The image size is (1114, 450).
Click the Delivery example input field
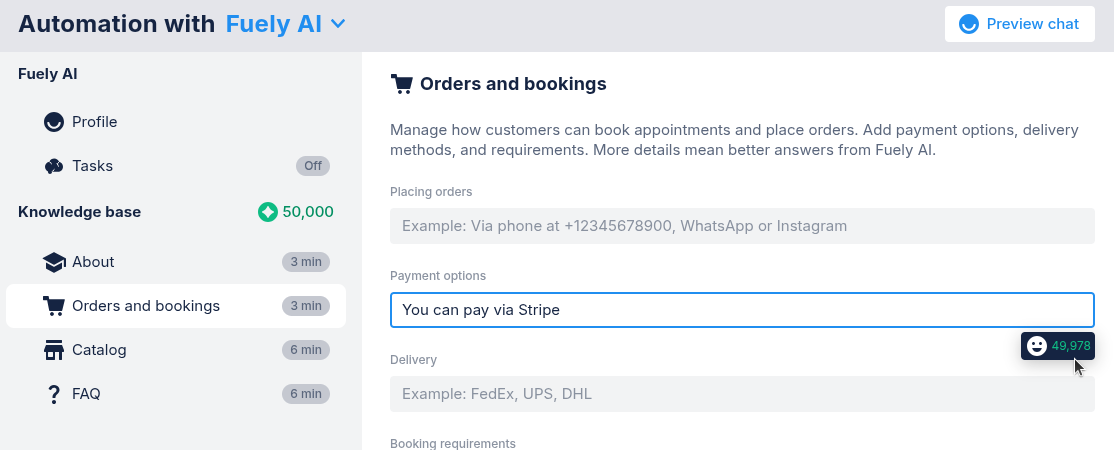(742, 394)
